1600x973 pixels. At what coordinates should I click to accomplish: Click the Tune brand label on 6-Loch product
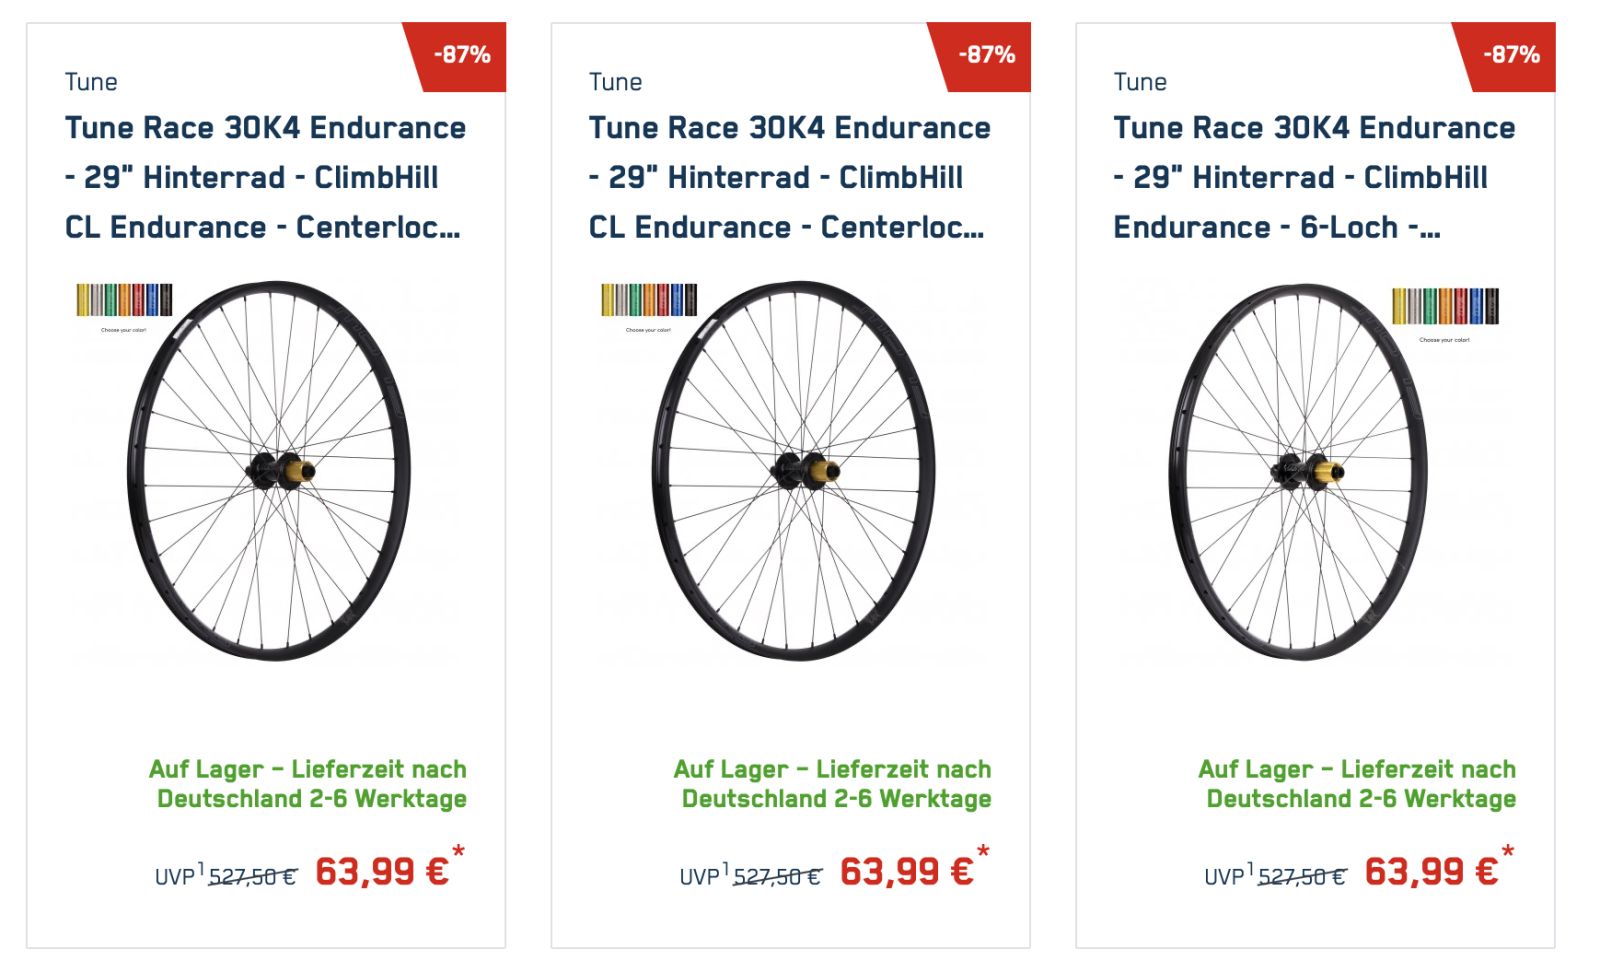click(1140, 82)
